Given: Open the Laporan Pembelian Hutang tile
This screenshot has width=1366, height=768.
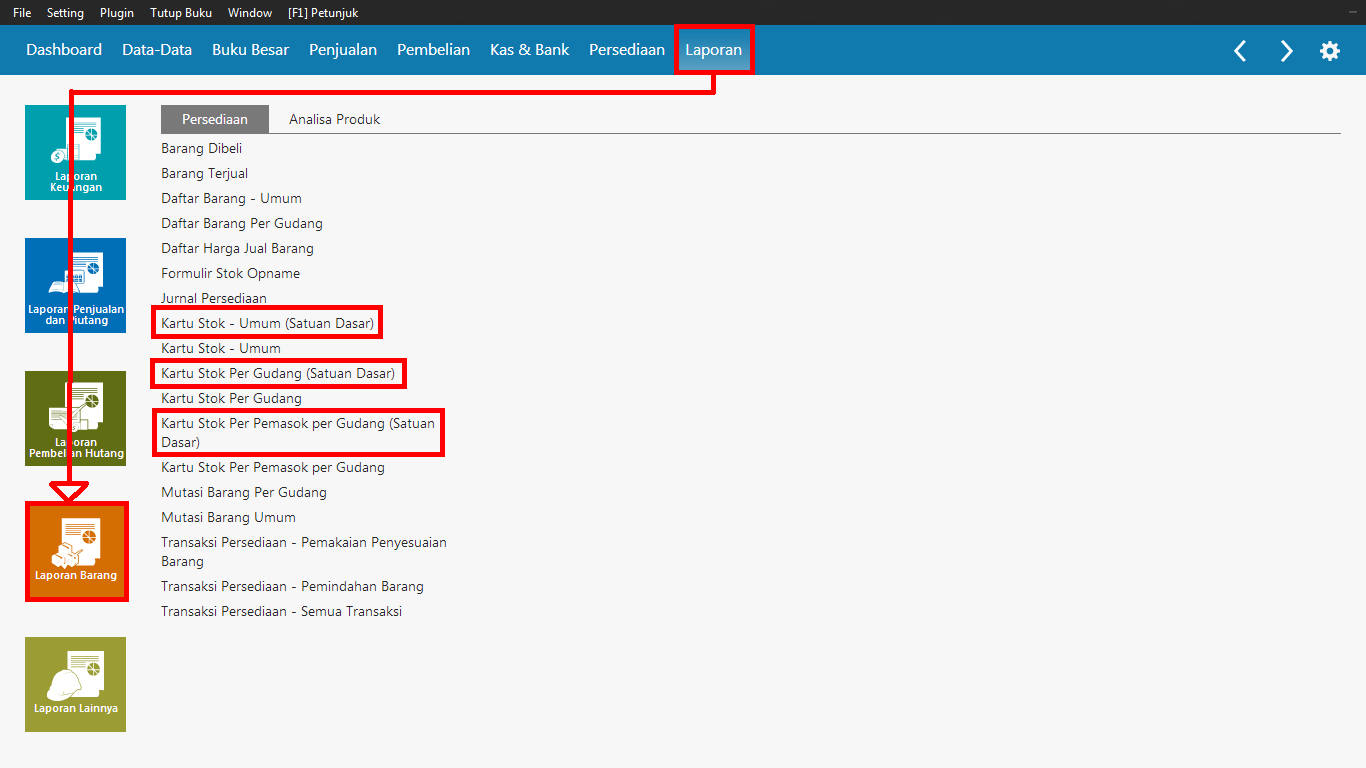Looking at the screenshot, I should click(x=75, y=418).
